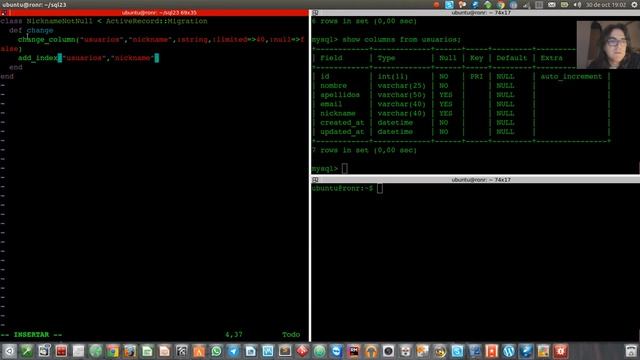Click 'PRI' in the Key column
The image size is (640, 360).
pos(476,77)
